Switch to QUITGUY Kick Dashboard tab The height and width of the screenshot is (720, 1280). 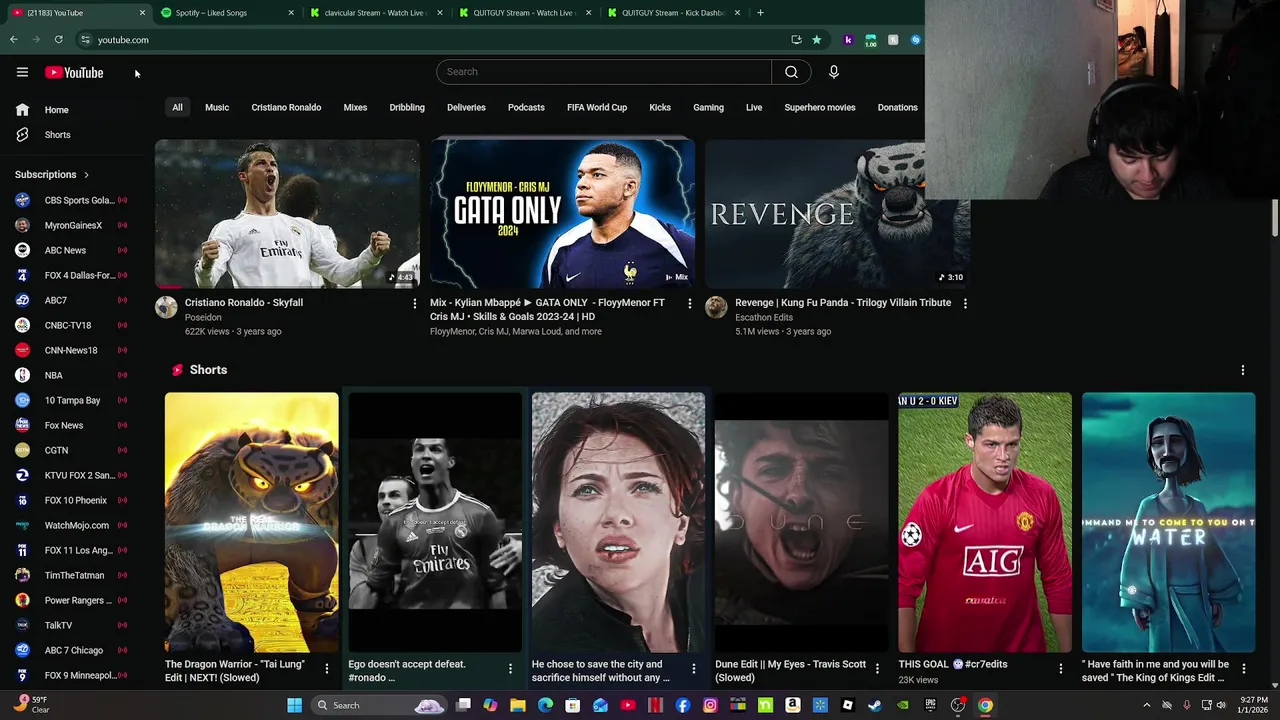pyautogui.click(x=676, y=13)
